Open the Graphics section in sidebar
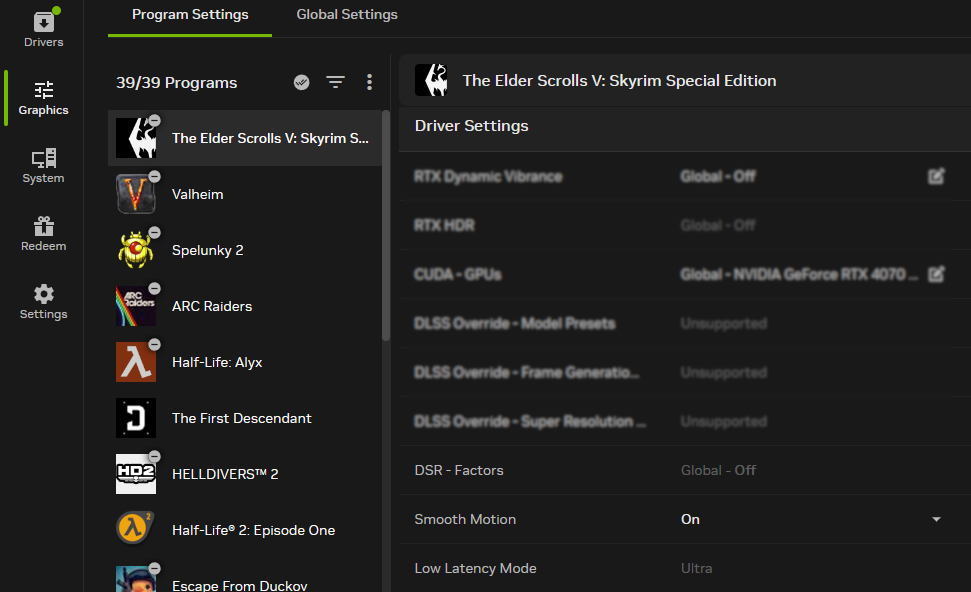Image resolution: width=971 pixels, height=592 pixels. pyautogui.click(x=43, y=98)
